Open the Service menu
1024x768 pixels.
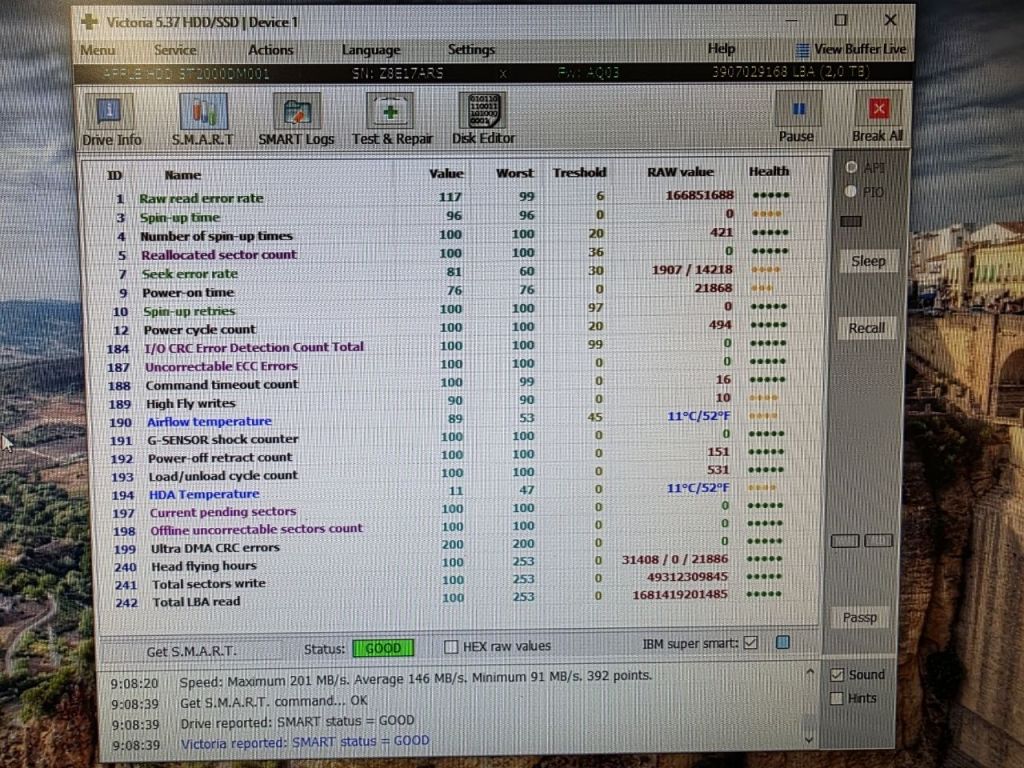(175, 50)
